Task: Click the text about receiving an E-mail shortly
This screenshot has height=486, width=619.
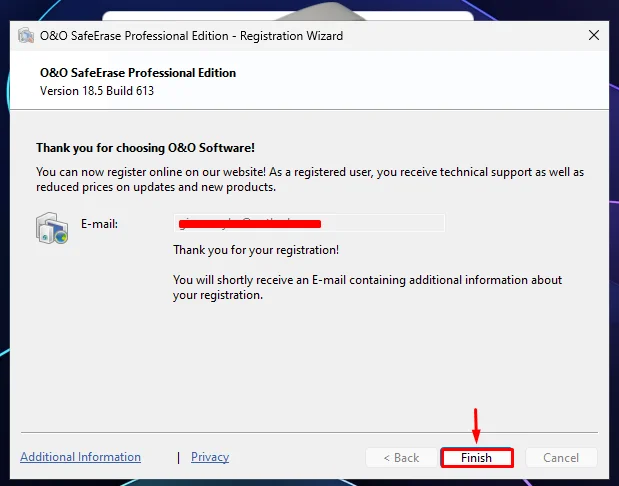Action: 367,287
